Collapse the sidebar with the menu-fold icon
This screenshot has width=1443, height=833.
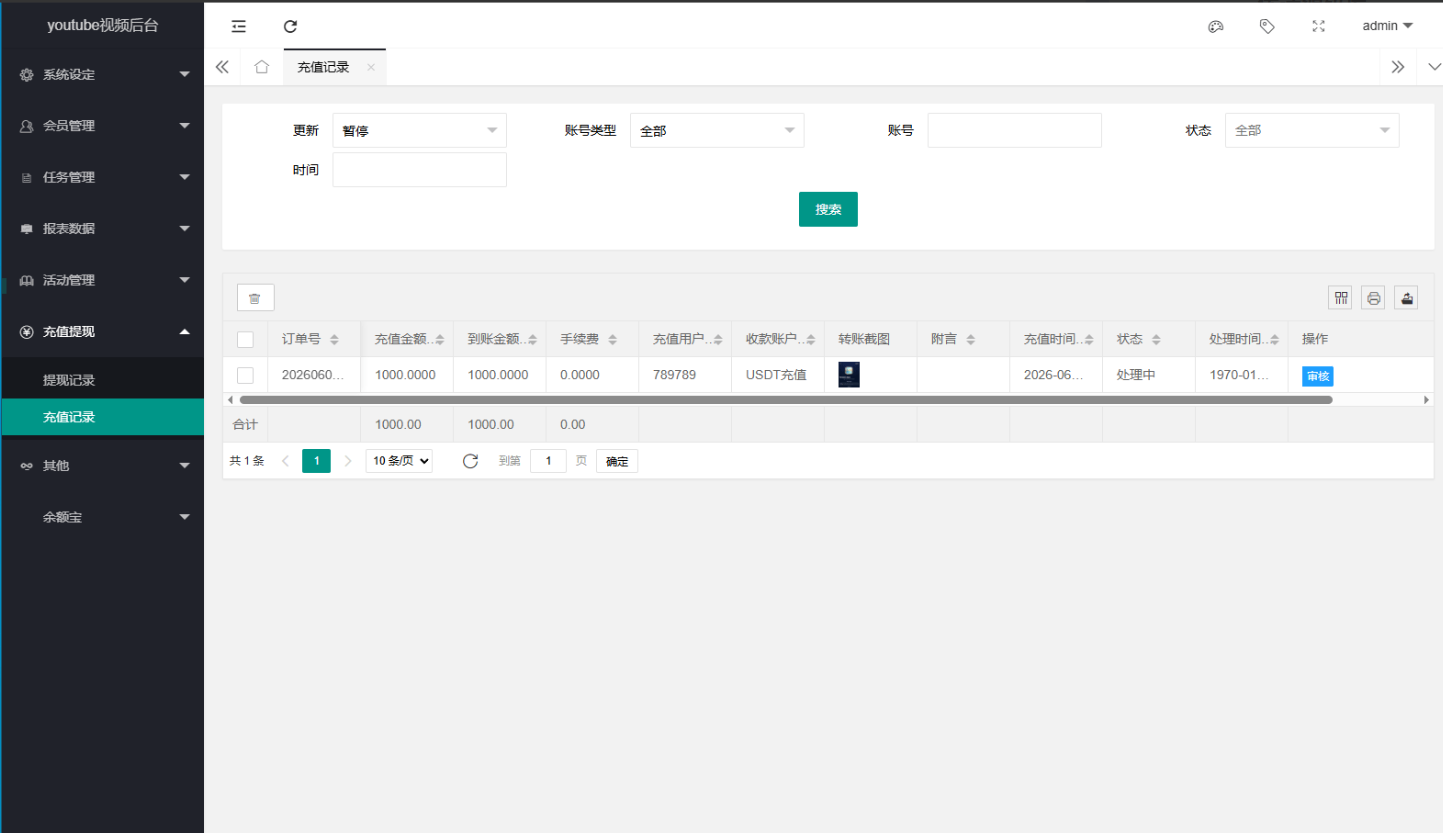(238, 26)
